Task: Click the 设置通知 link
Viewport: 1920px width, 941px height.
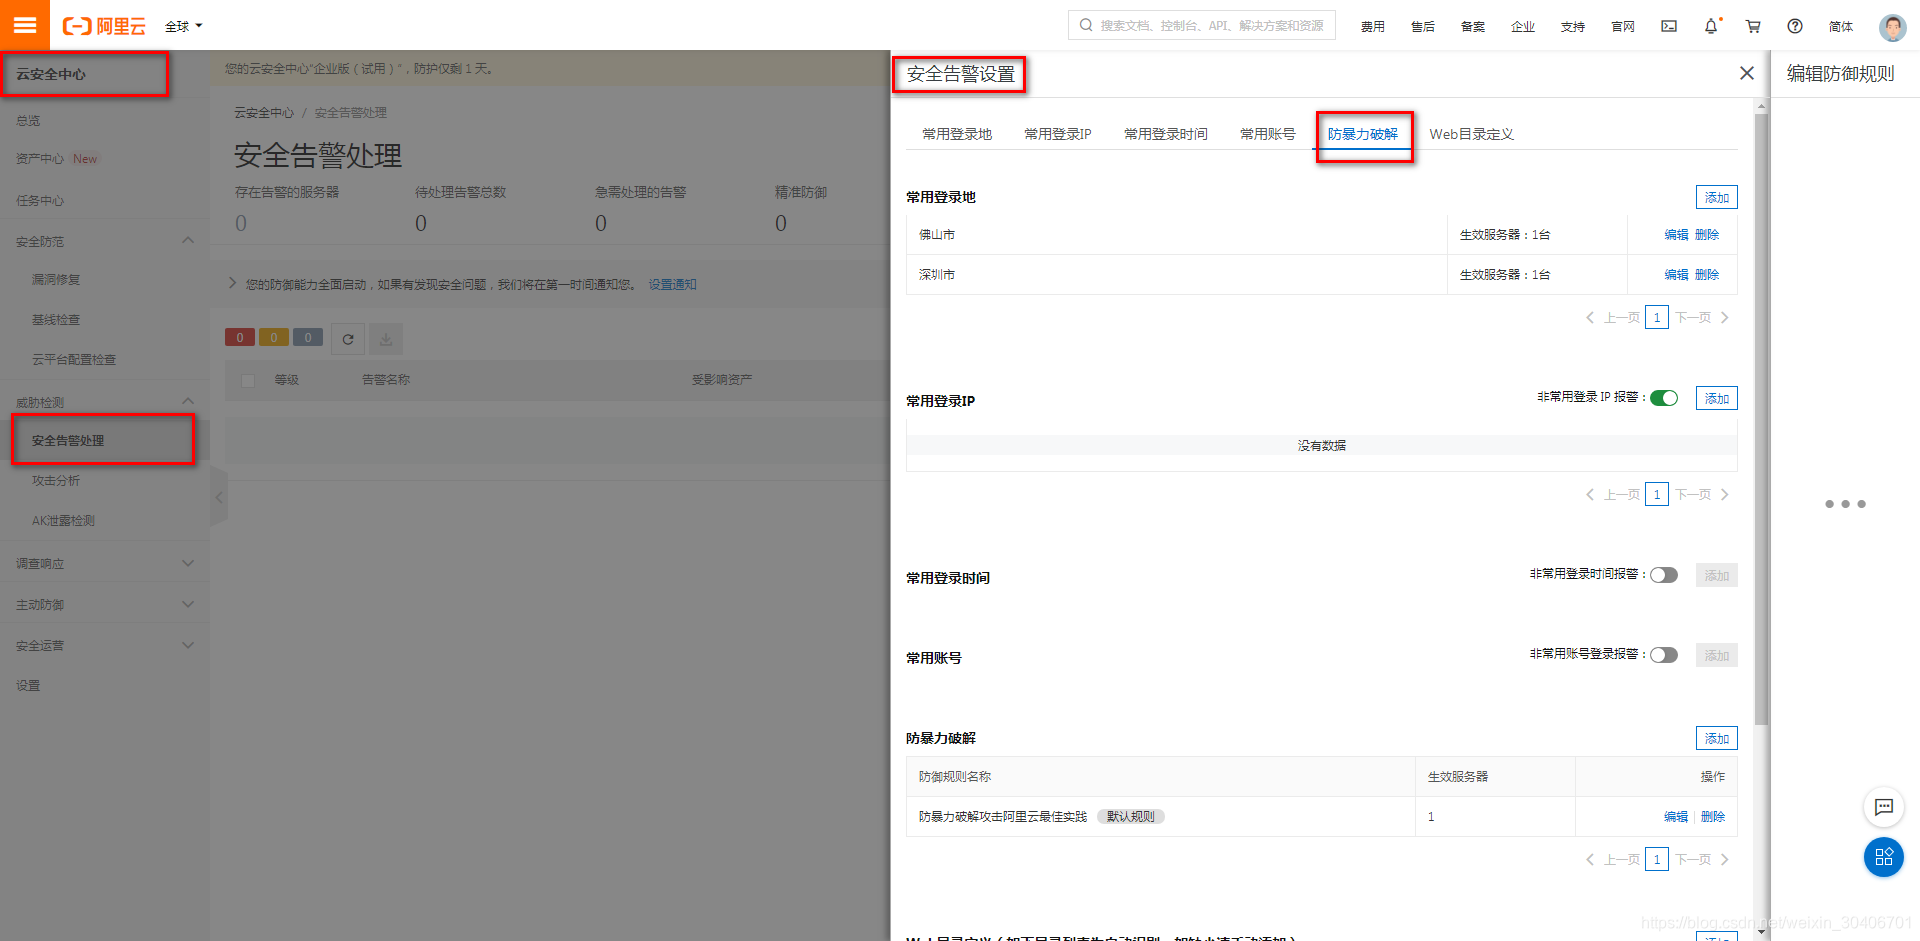Action: coord(672,285)
